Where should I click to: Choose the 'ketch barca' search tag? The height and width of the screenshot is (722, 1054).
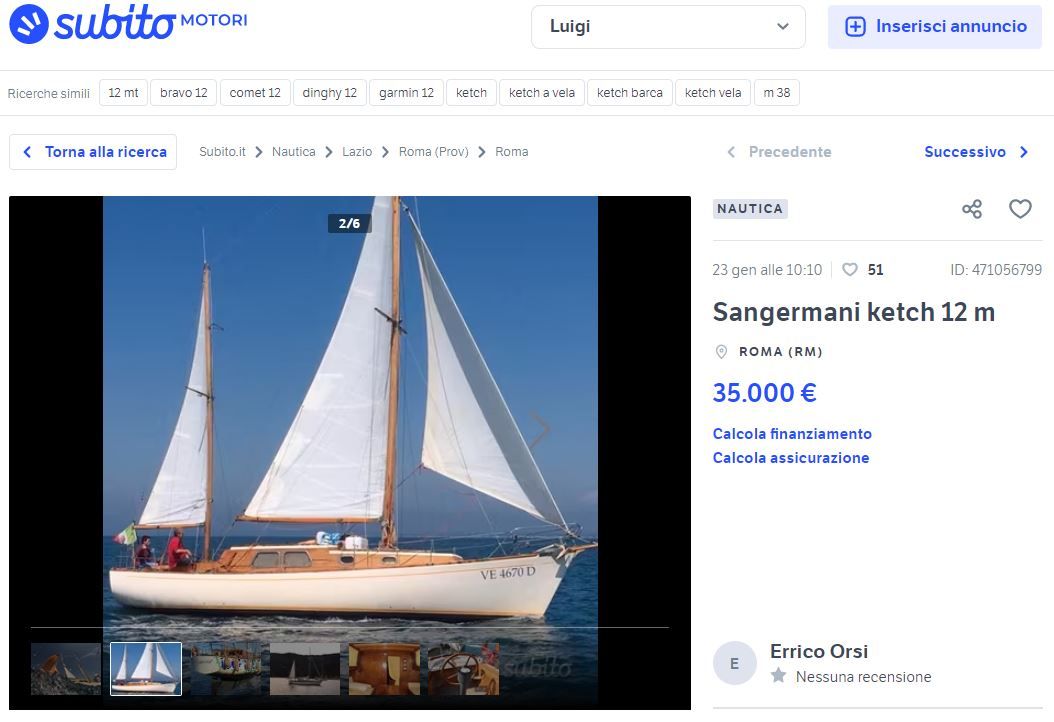point(630,93)
